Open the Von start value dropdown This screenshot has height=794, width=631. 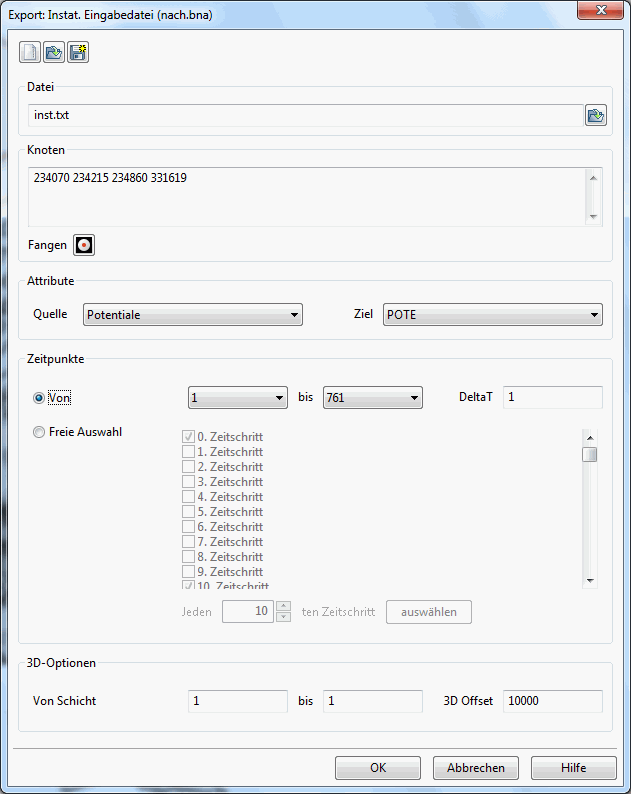click(x=238, y=398)
